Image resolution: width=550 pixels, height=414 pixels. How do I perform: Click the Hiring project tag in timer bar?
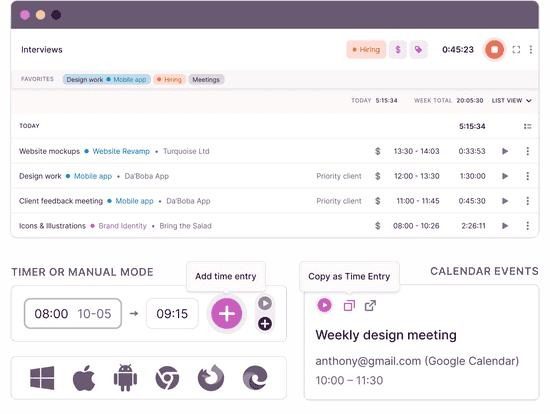click(366, 49)
